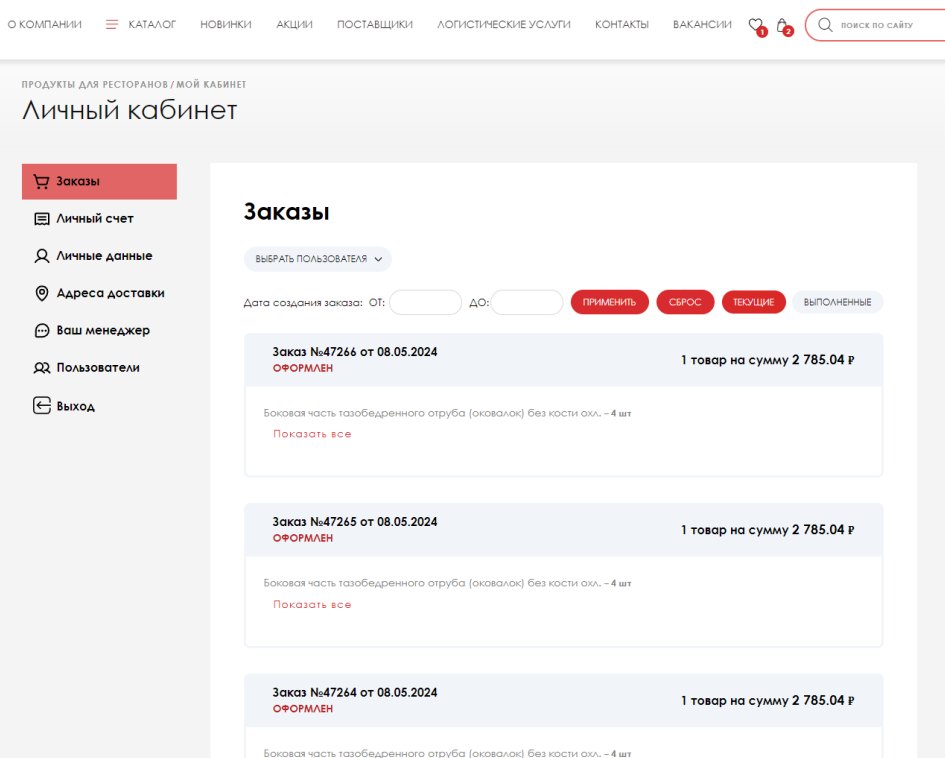This screenshot has height=758, width=945.
Task: Open the НОВИНКИ menu item
Action: tap(226, 24)
